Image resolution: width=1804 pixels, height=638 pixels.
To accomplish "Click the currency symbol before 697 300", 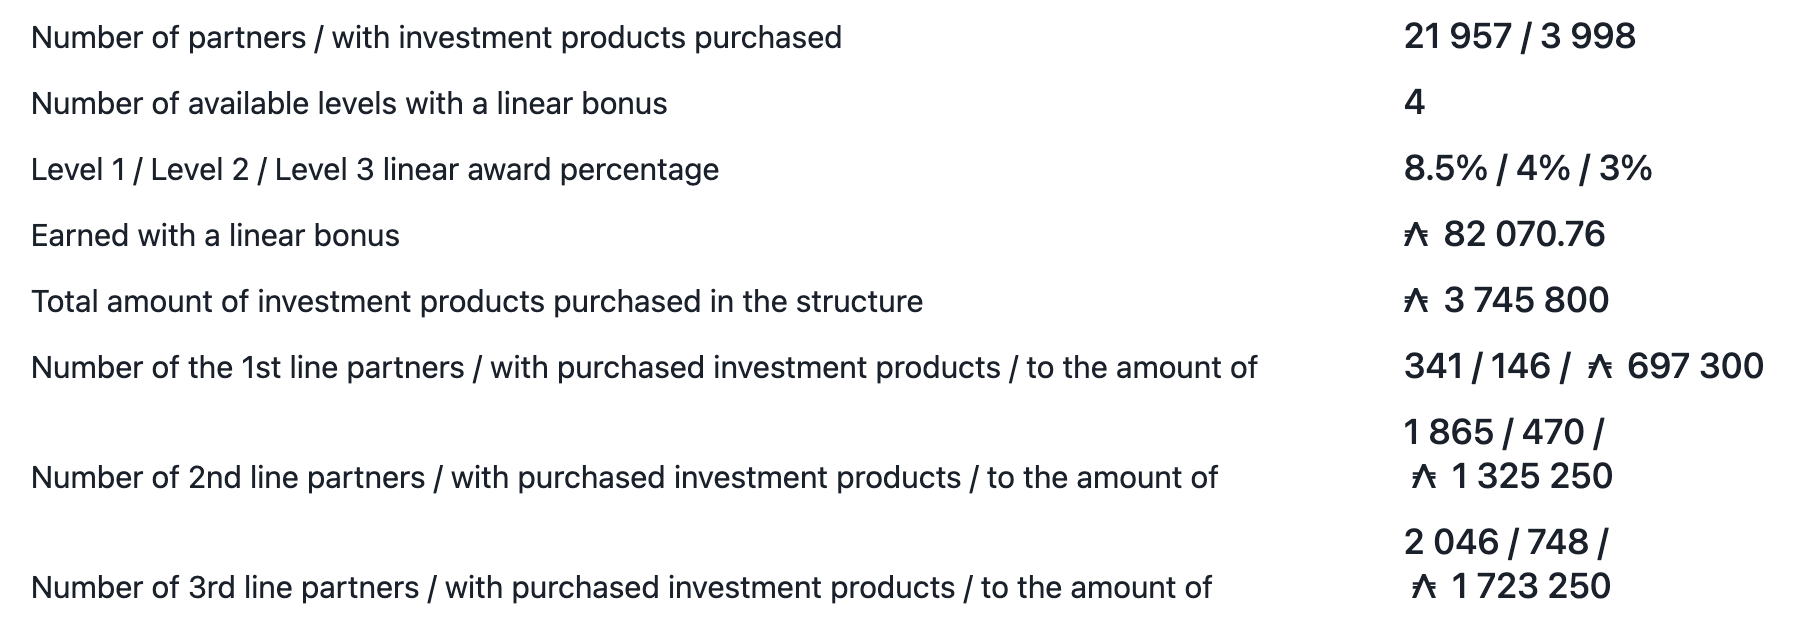I will coord(1600,367).
